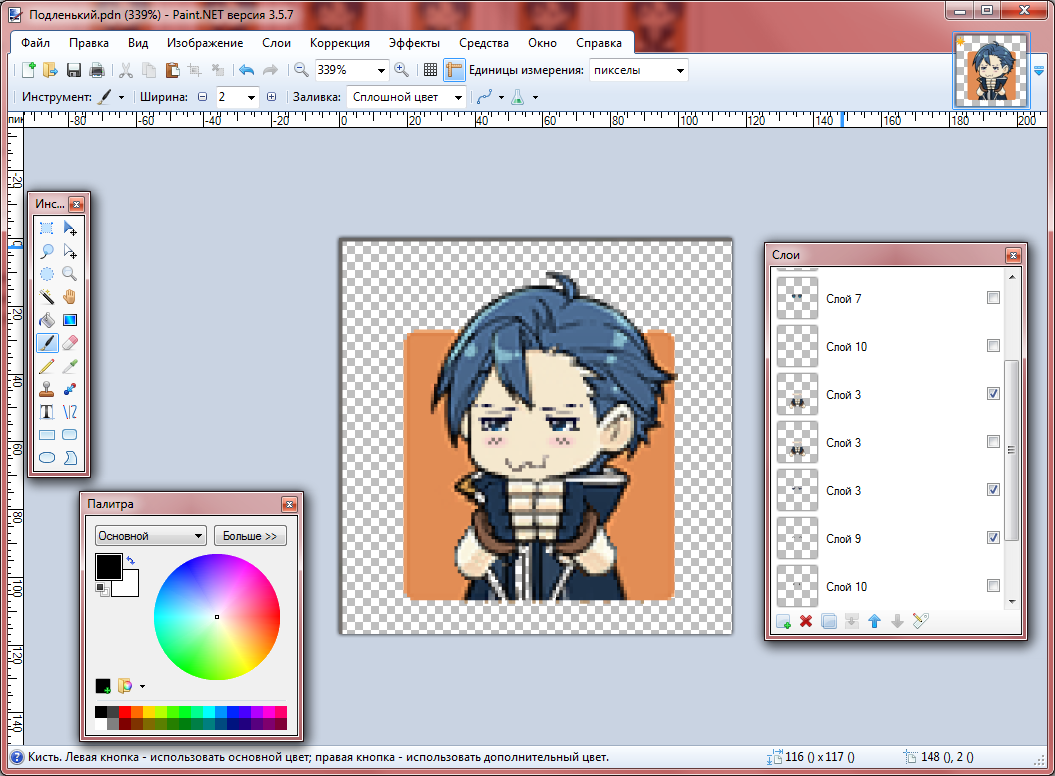Toggle pixel grid display
Viewport: 1055px width, 776px height.
point(431,70)
